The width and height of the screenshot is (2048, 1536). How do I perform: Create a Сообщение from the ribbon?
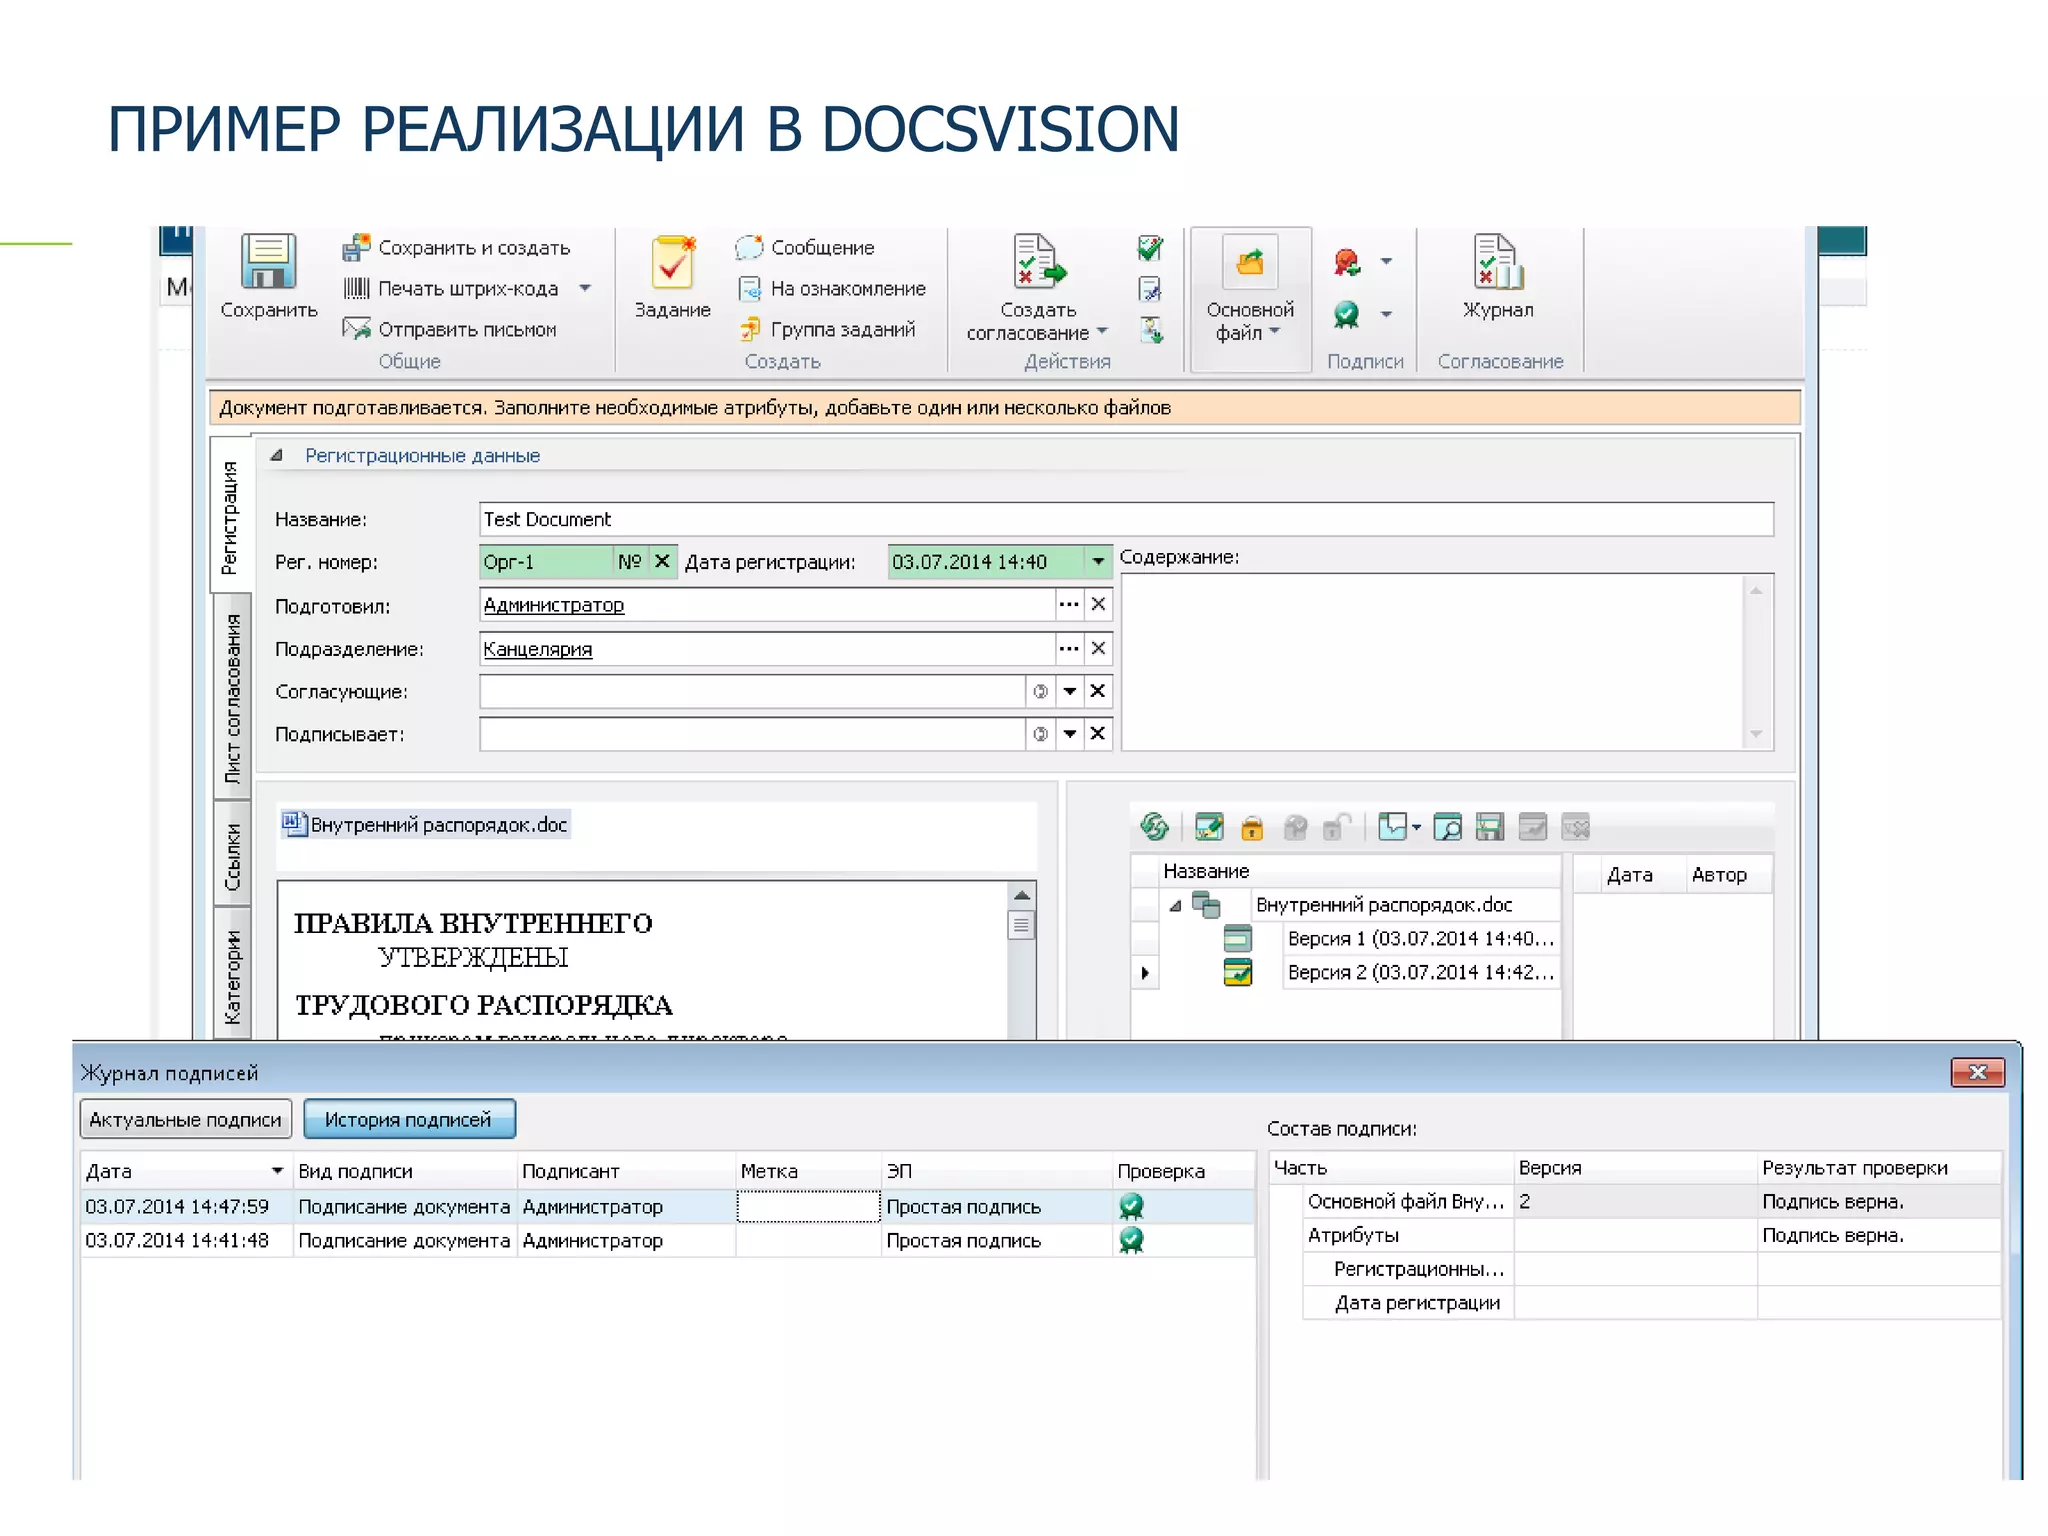pyautogui.click(x=805, y=247)
